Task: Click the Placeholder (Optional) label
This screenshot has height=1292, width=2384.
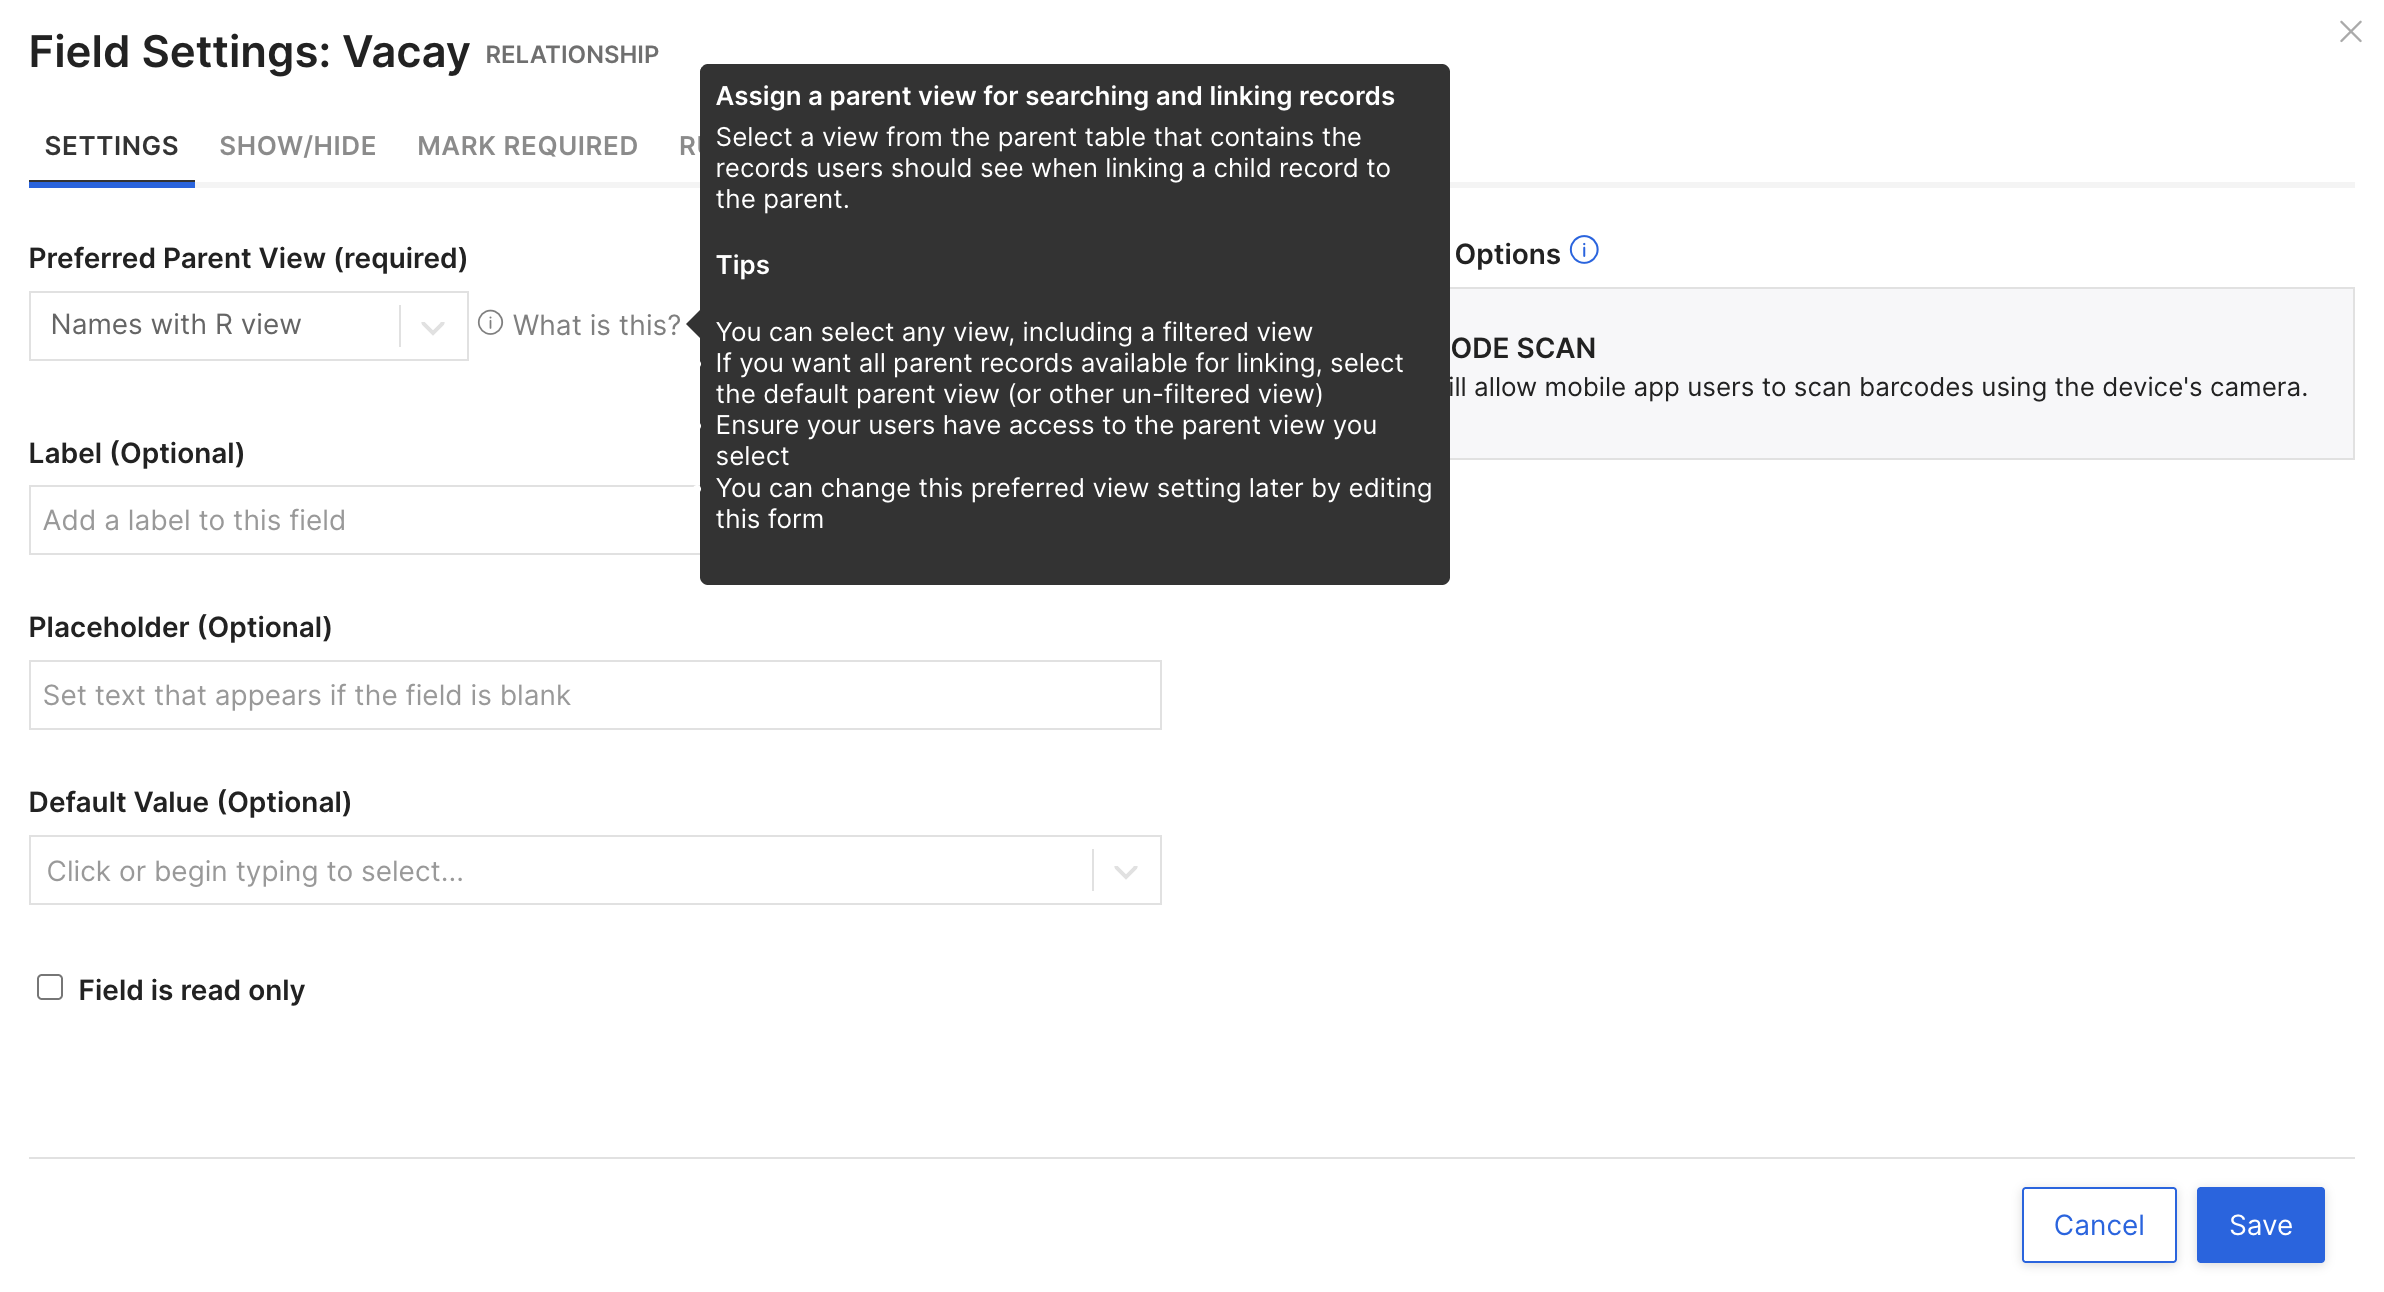Action: pos(180,627)
